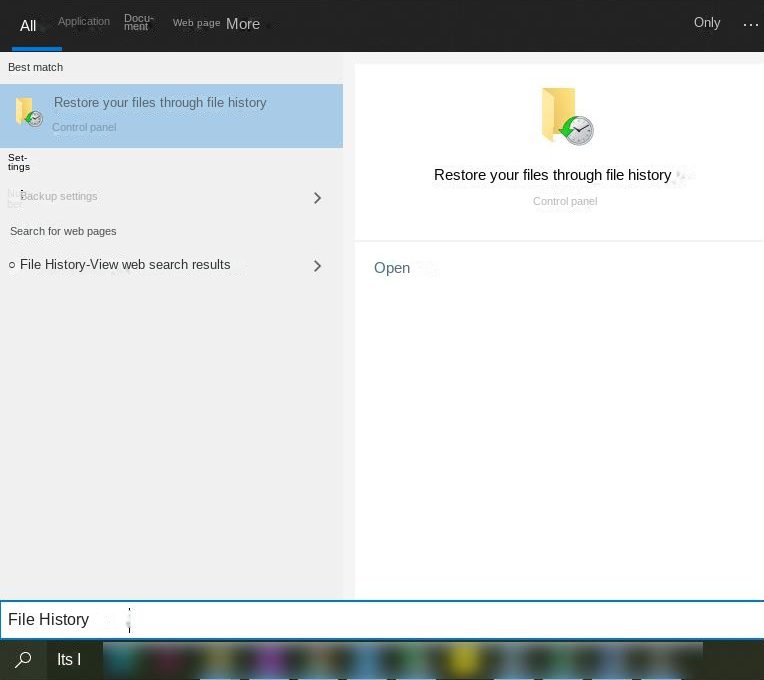Click the Open action link
The width and height of the screenshot is (764, 680).
pyautogui.click(x=392, y=268)
